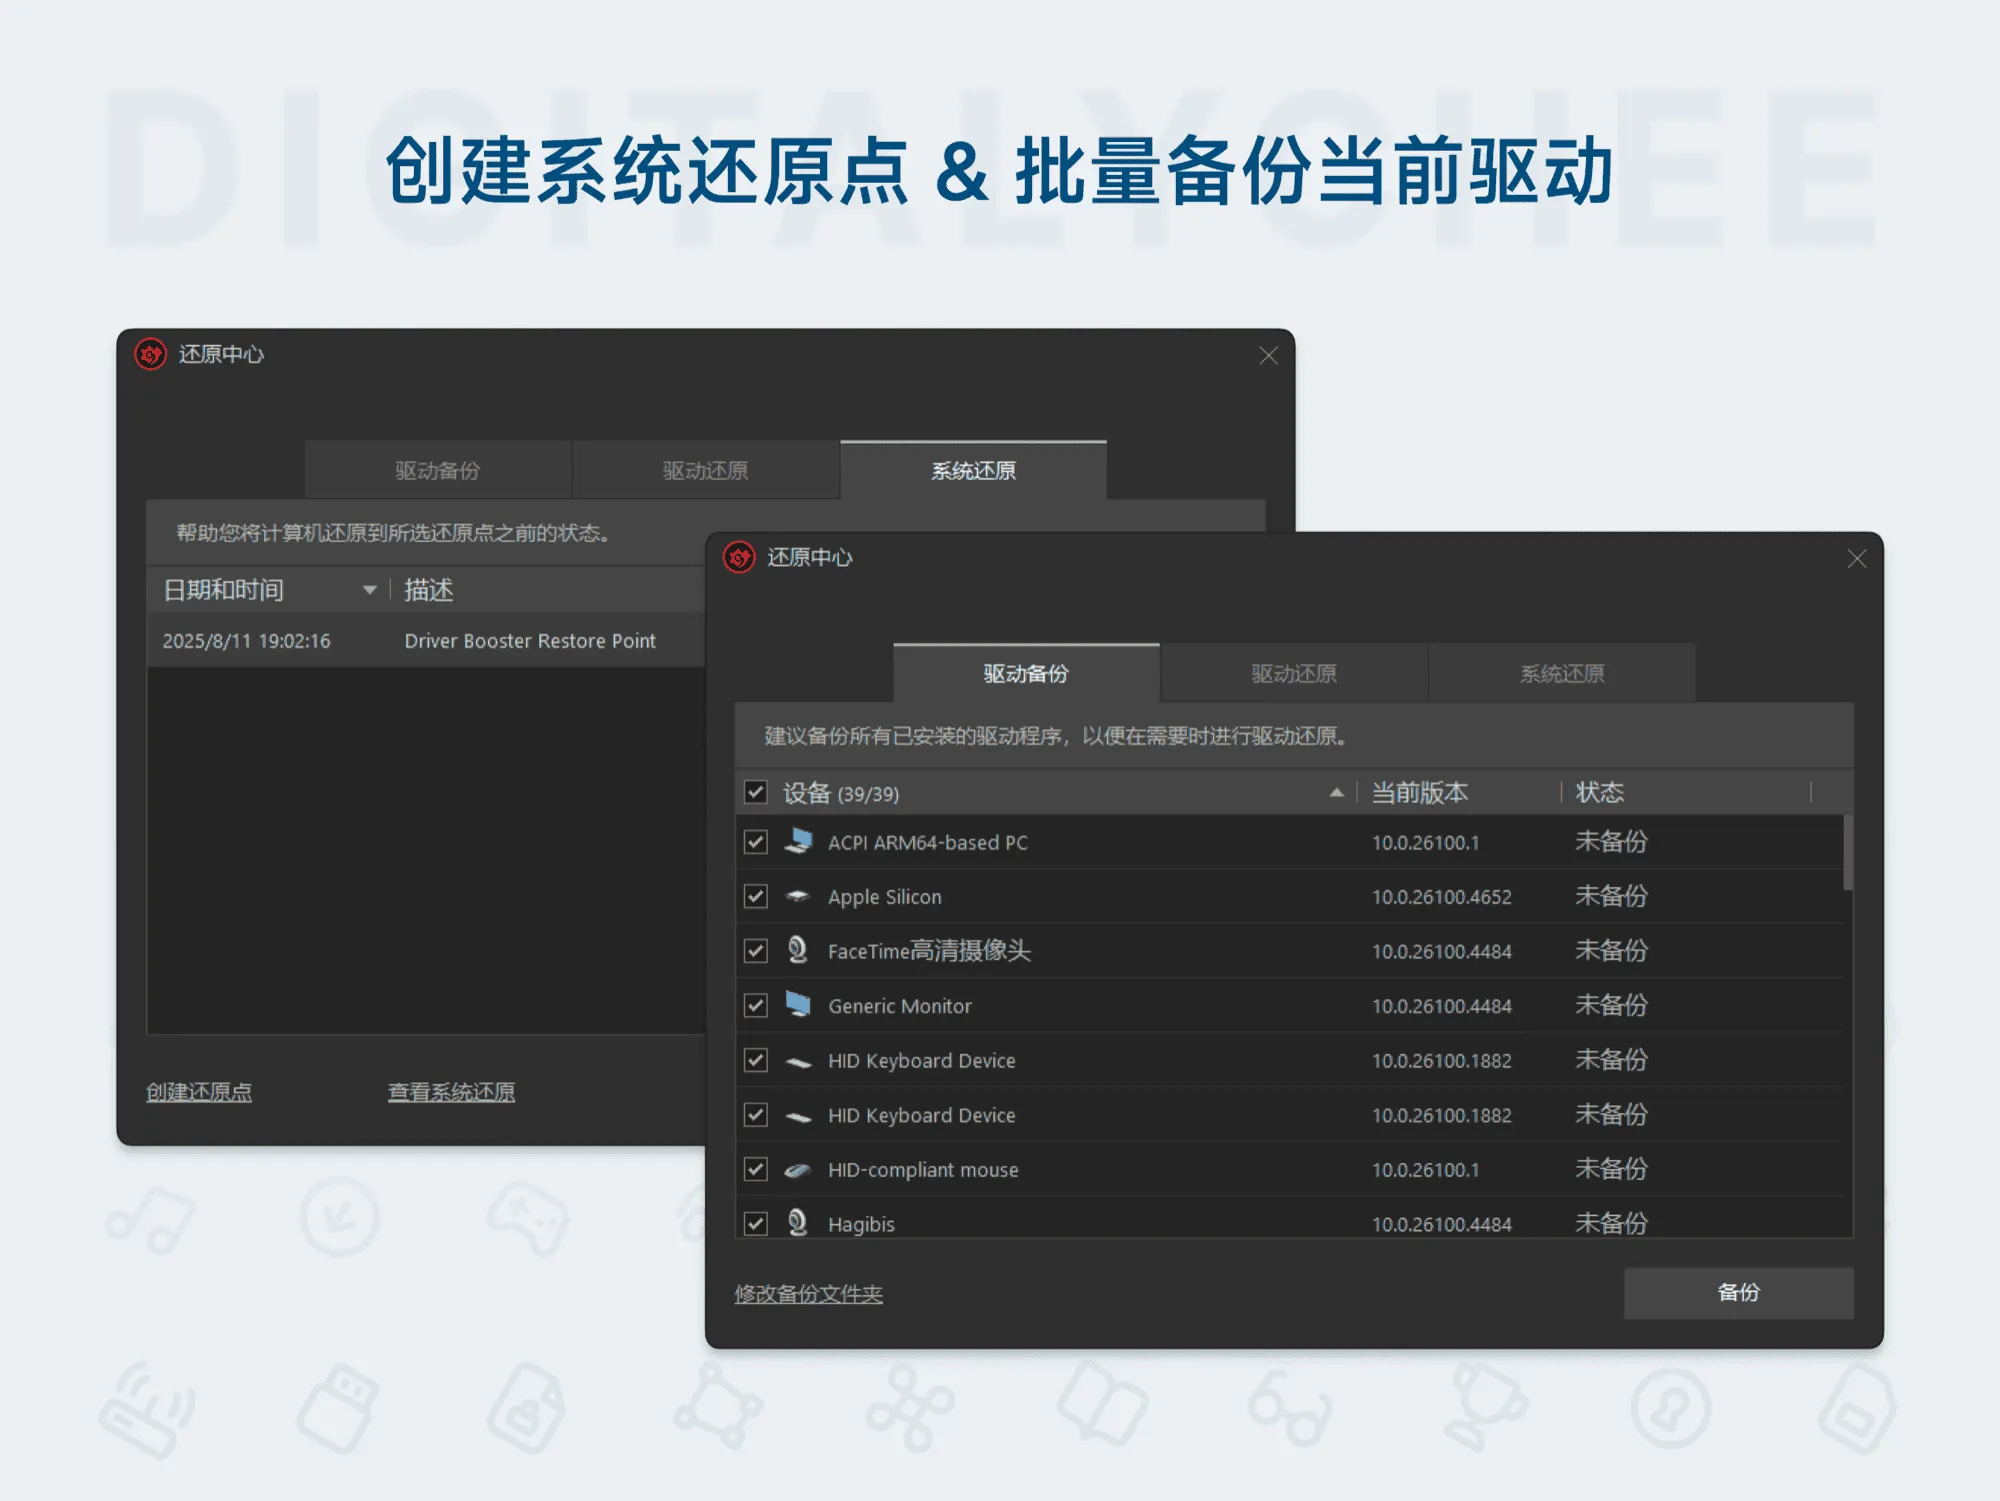This screenshot has width=2000, height=1501.
Task: Click the Apple Silicon device icon
Action: pyautogui.click(x=797, y=896)
